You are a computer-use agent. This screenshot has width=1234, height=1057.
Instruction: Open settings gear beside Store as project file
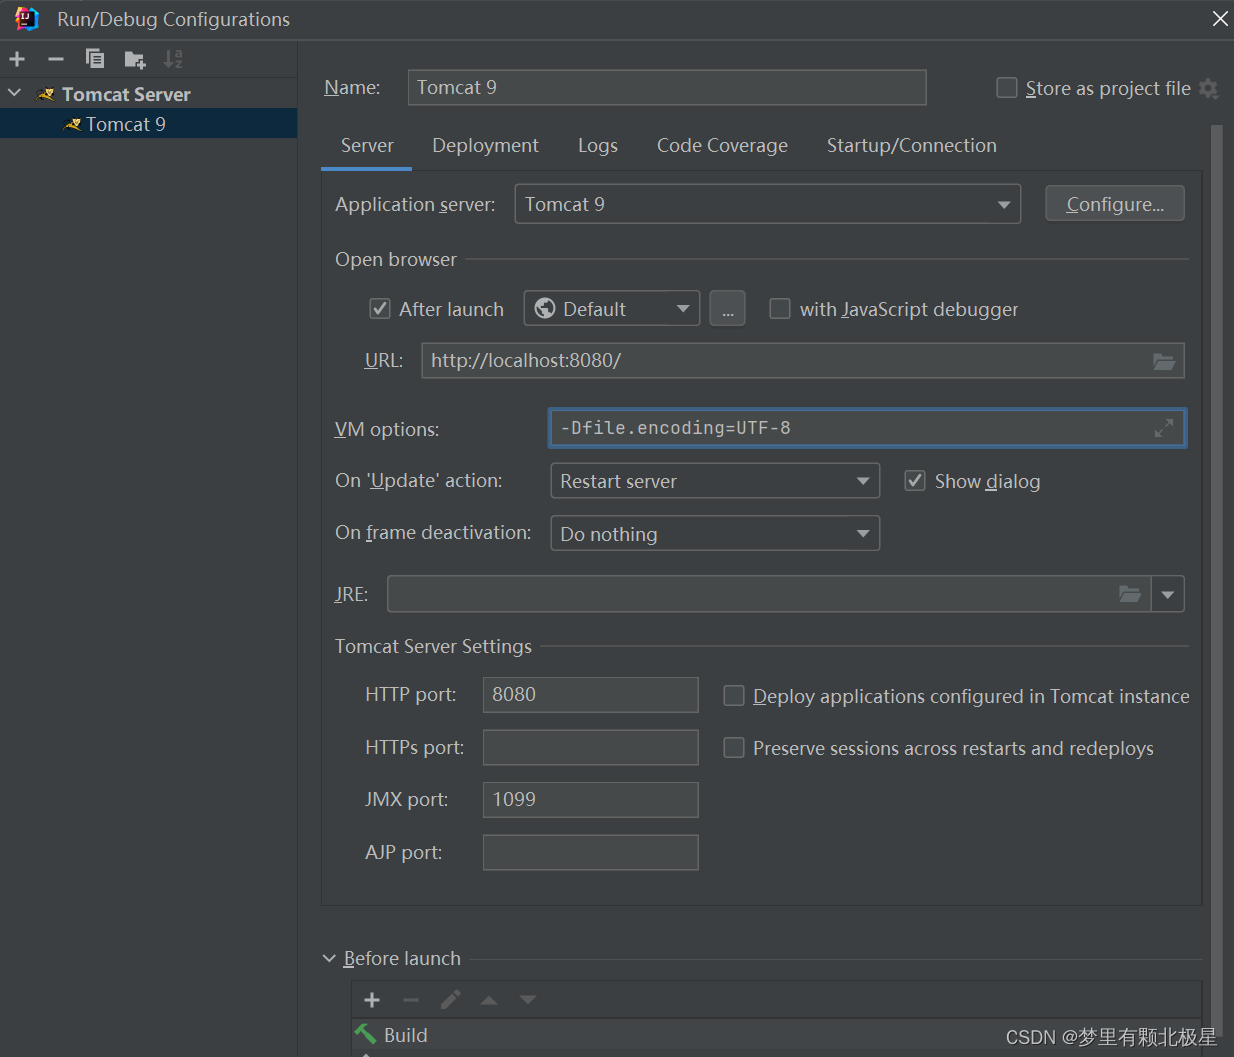click(x=1208, y=88)
